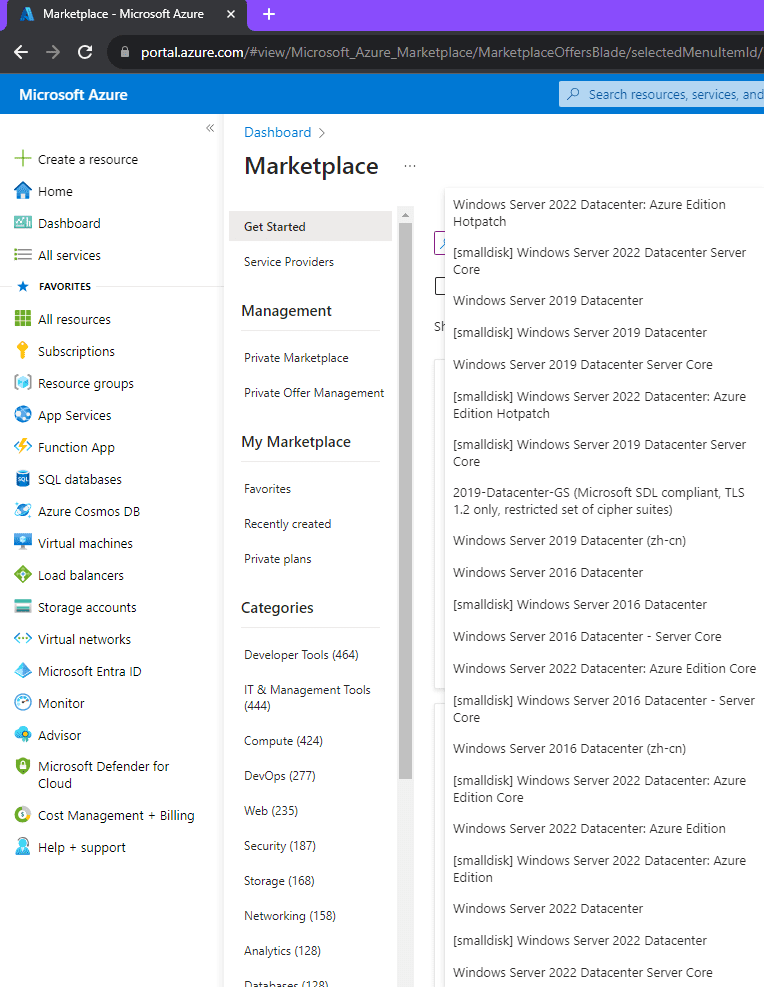Click the Help + support person icon
764x987 pixels.
pos(23,847)
